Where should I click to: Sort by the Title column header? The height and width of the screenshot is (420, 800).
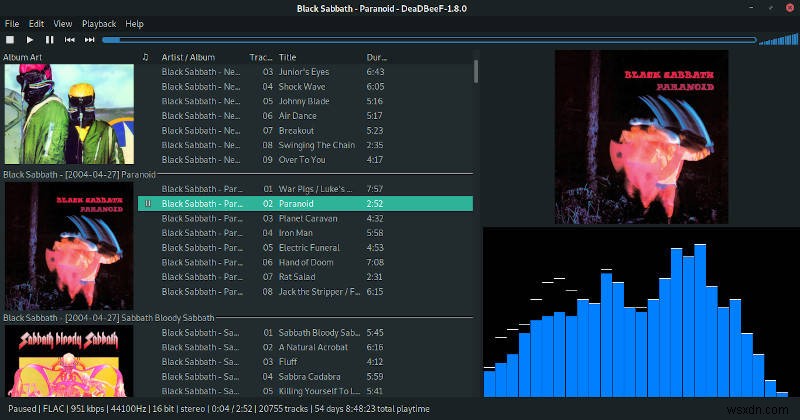tap(287, 57)
